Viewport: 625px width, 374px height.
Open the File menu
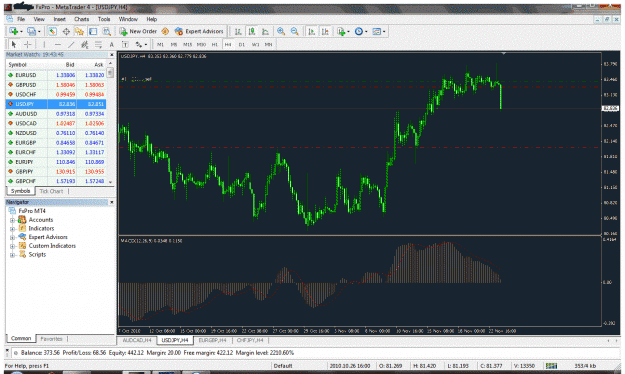click(x=21, y=19)
